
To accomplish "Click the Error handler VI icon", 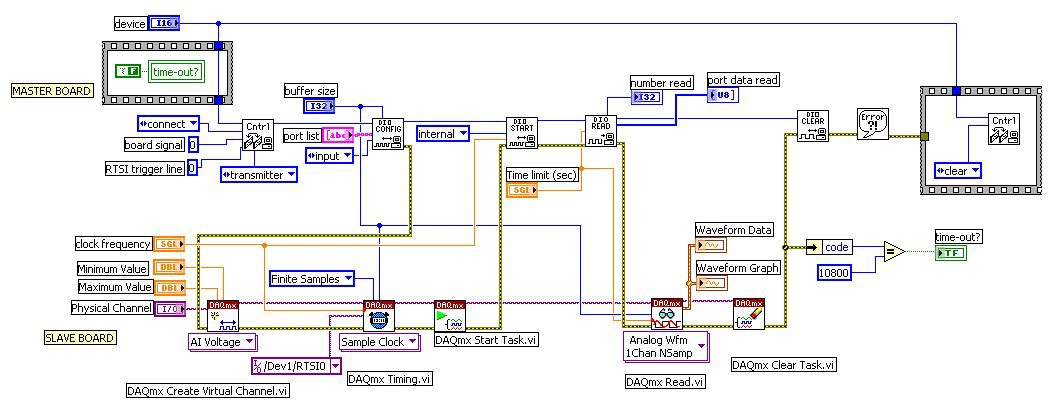I will click(874, 126).
